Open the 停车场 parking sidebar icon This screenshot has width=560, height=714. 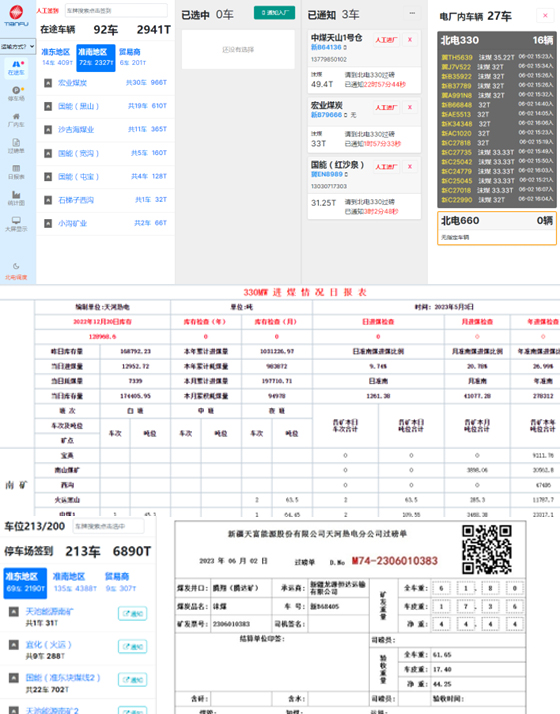[x=16, y=94]
